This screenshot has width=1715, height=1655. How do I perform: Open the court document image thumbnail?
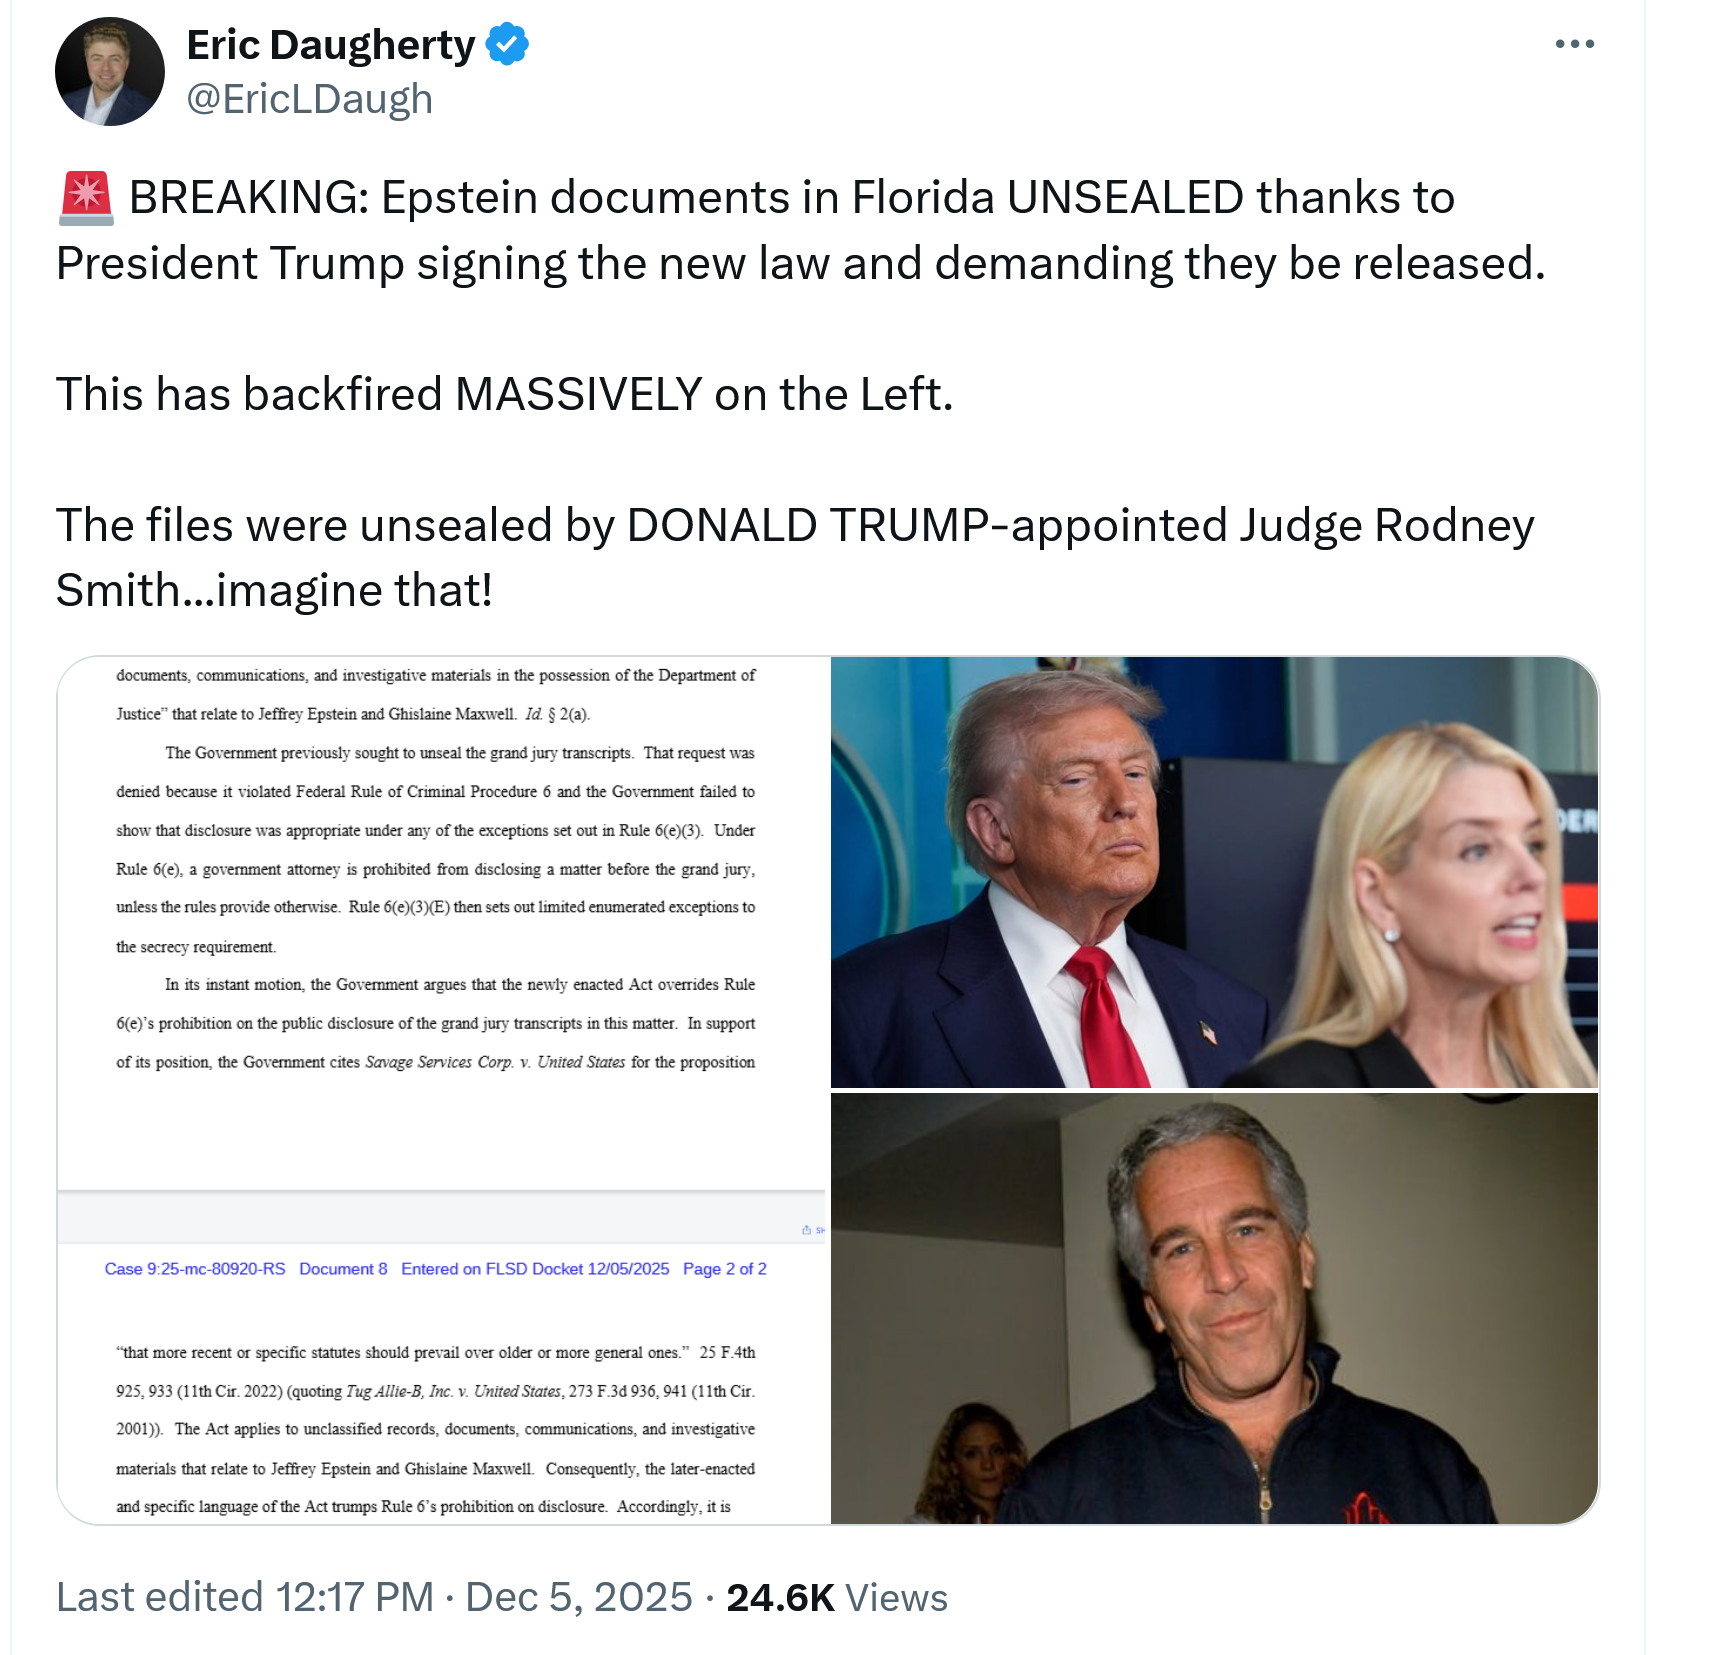click(443, 1090)
